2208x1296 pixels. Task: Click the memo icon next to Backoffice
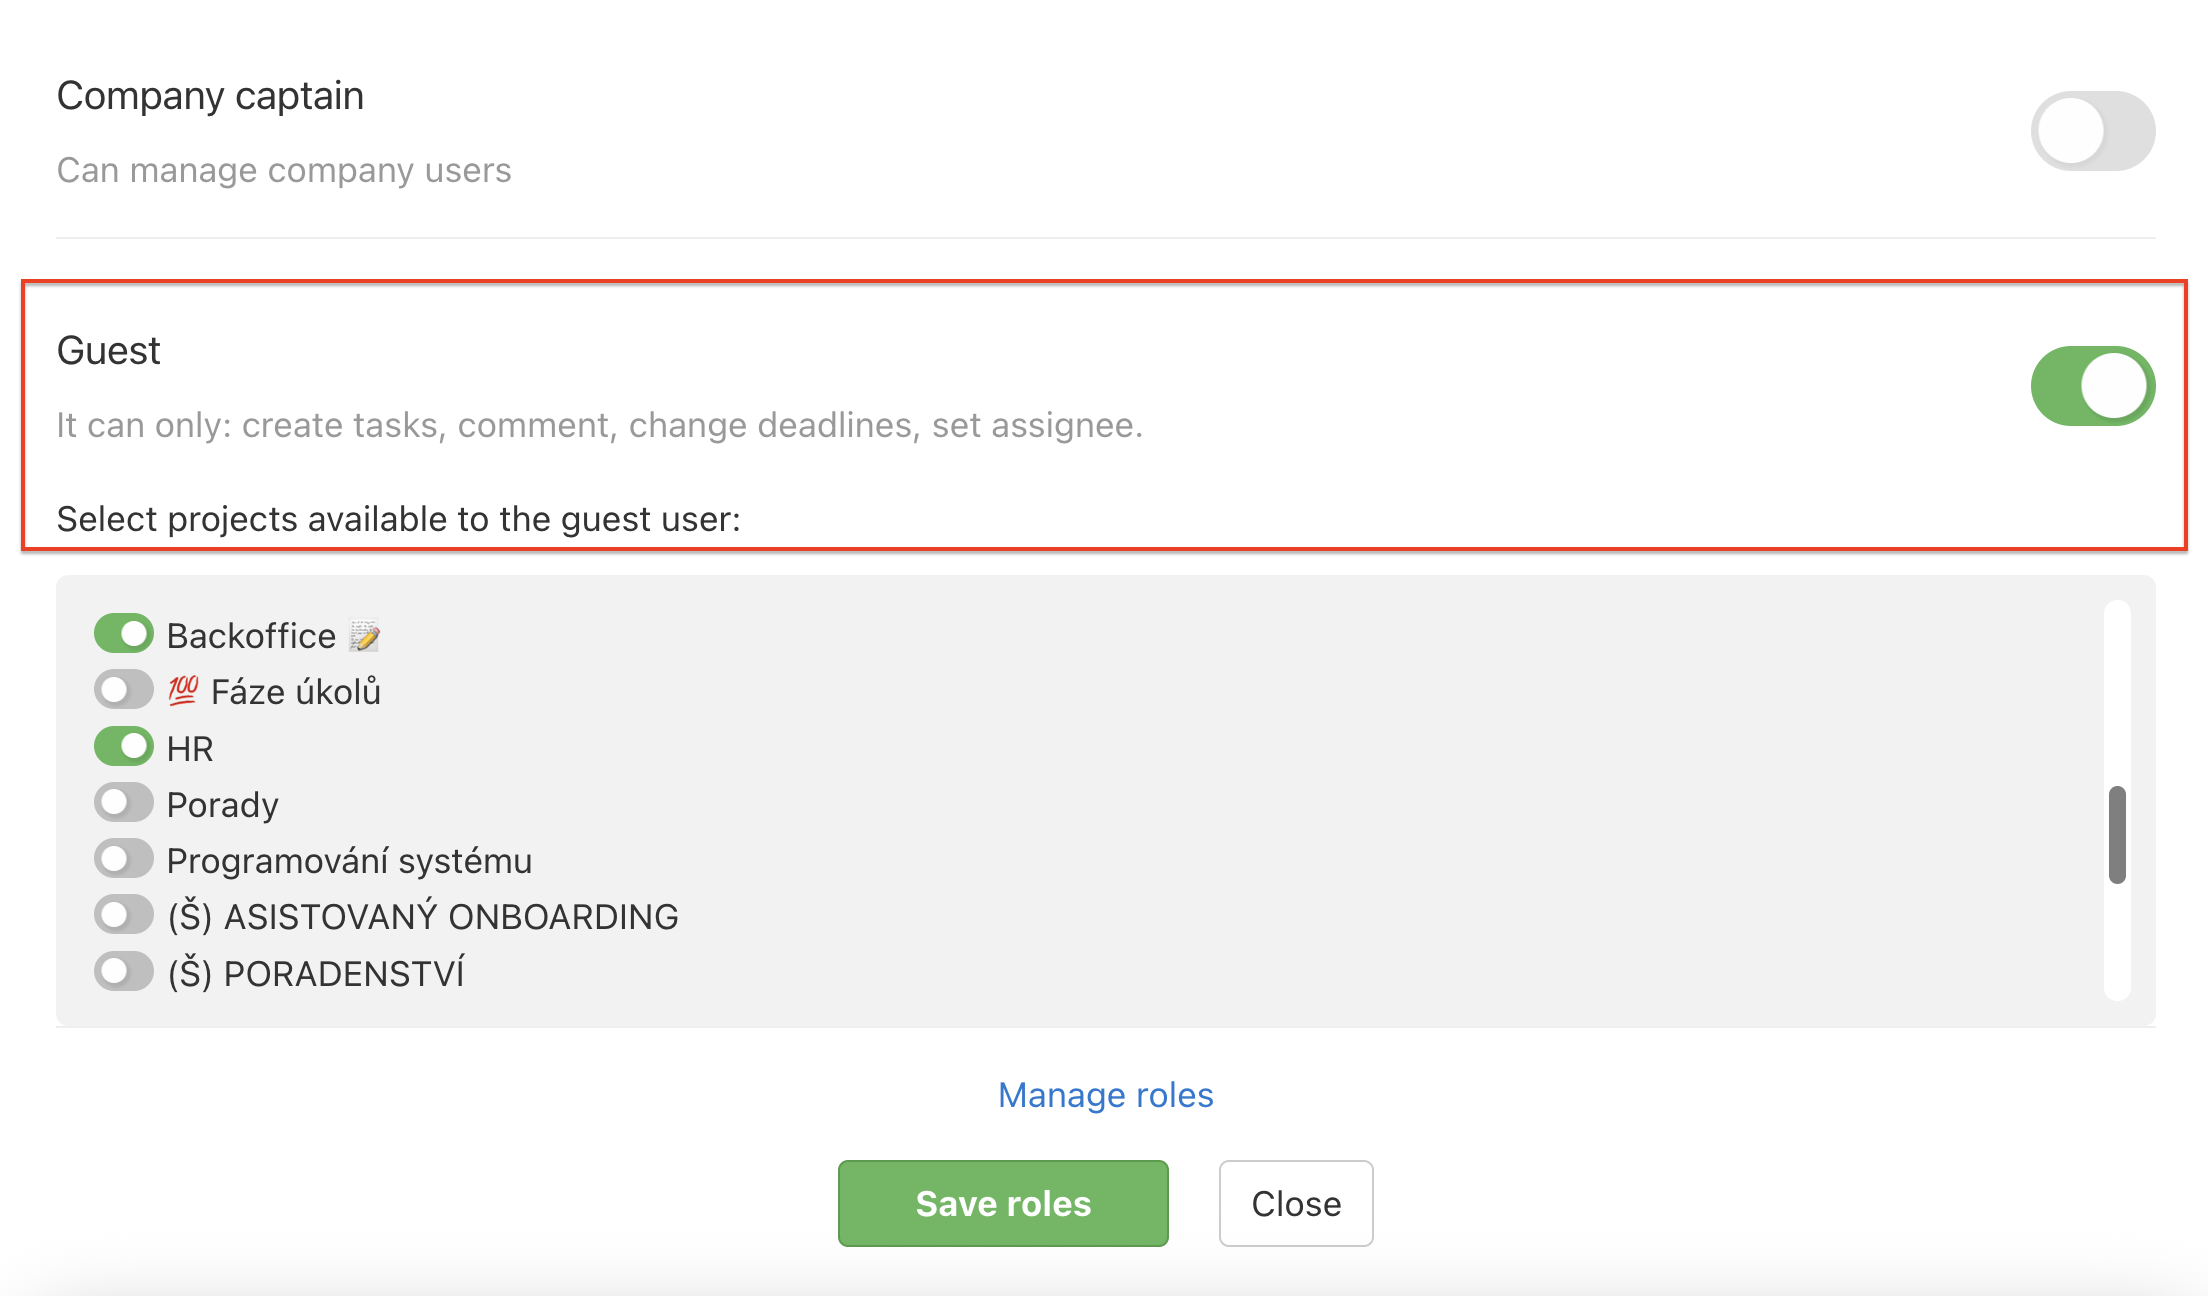tap(364, 636)
